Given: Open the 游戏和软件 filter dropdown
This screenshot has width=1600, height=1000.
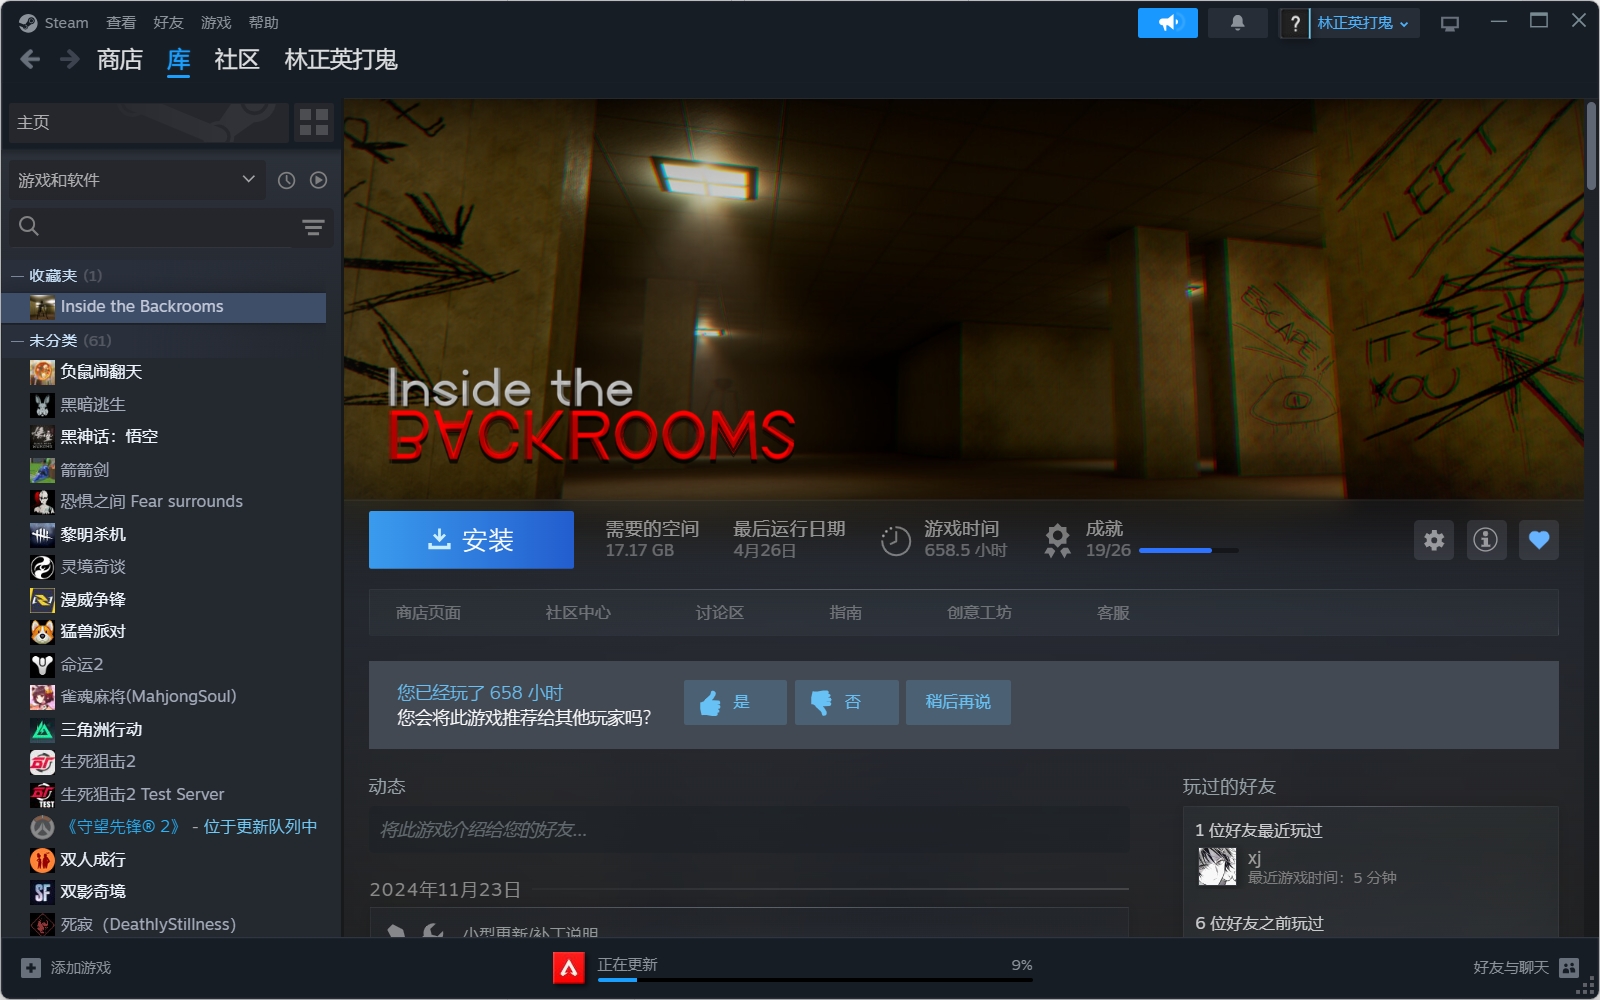Looking at the screenshot, I should pyautogui.click(x=137, y=180).
